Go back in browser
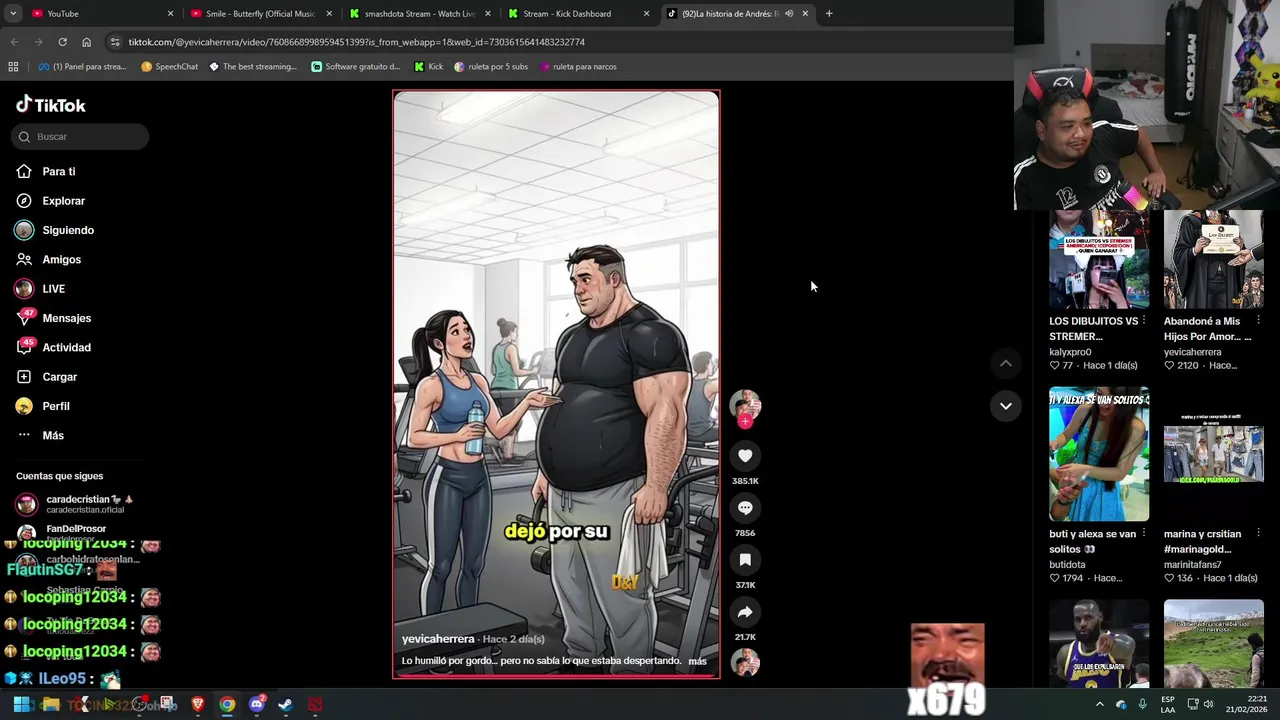Screen dimensions: 1280x720 [14, 42]
